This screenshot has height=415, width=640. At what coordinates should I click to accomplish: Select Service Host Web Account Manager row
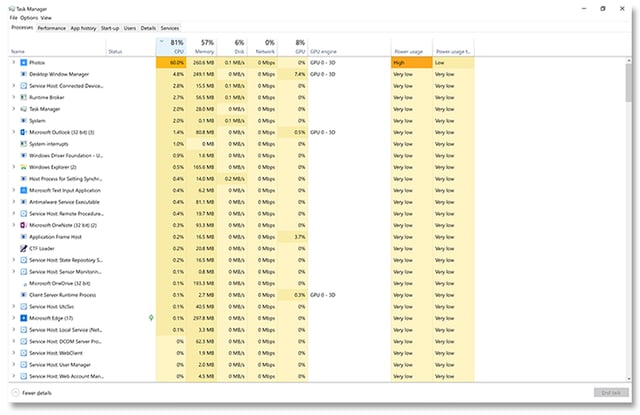coord(242,376)
